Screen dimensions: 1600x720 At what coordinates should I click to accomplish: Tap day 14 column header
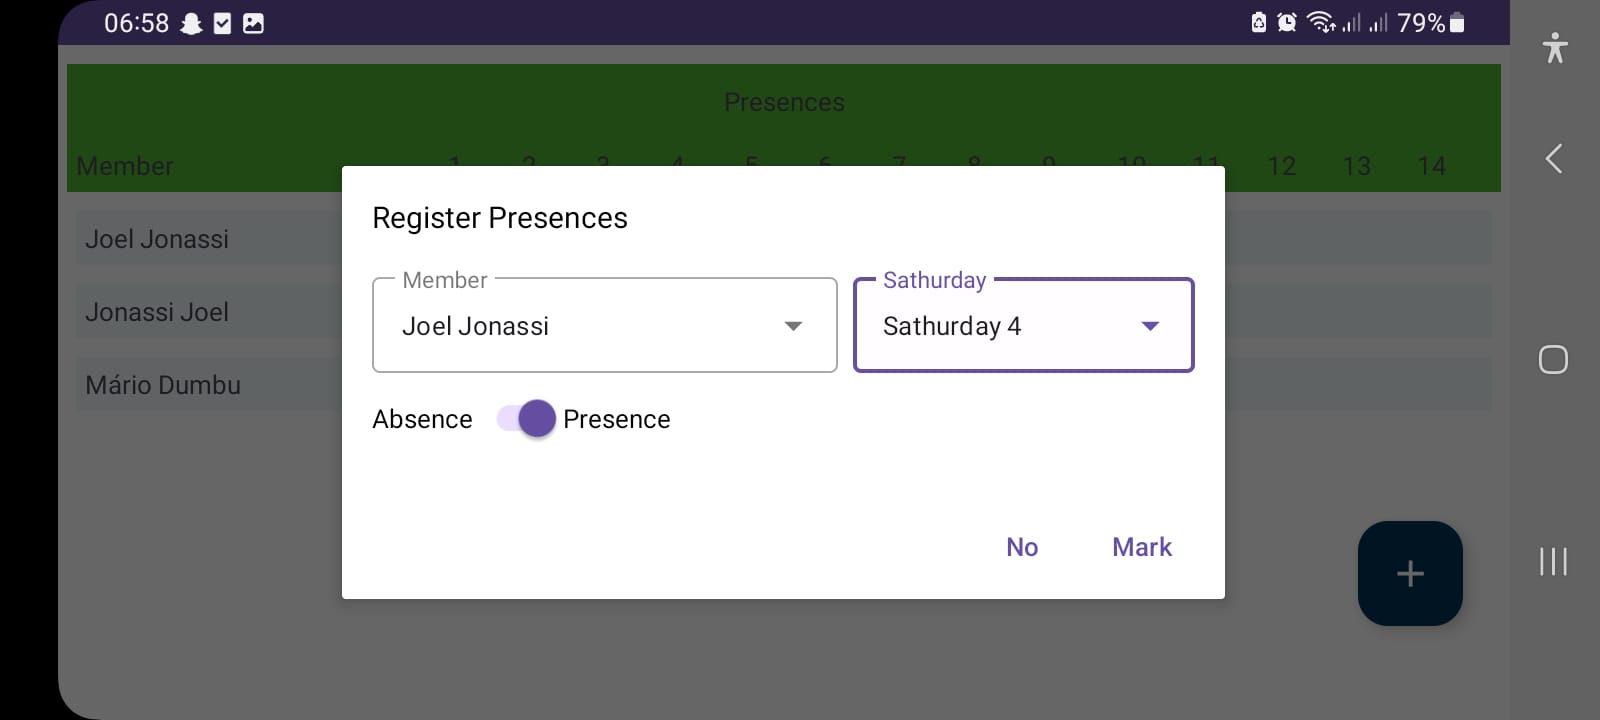(1431, 166)
